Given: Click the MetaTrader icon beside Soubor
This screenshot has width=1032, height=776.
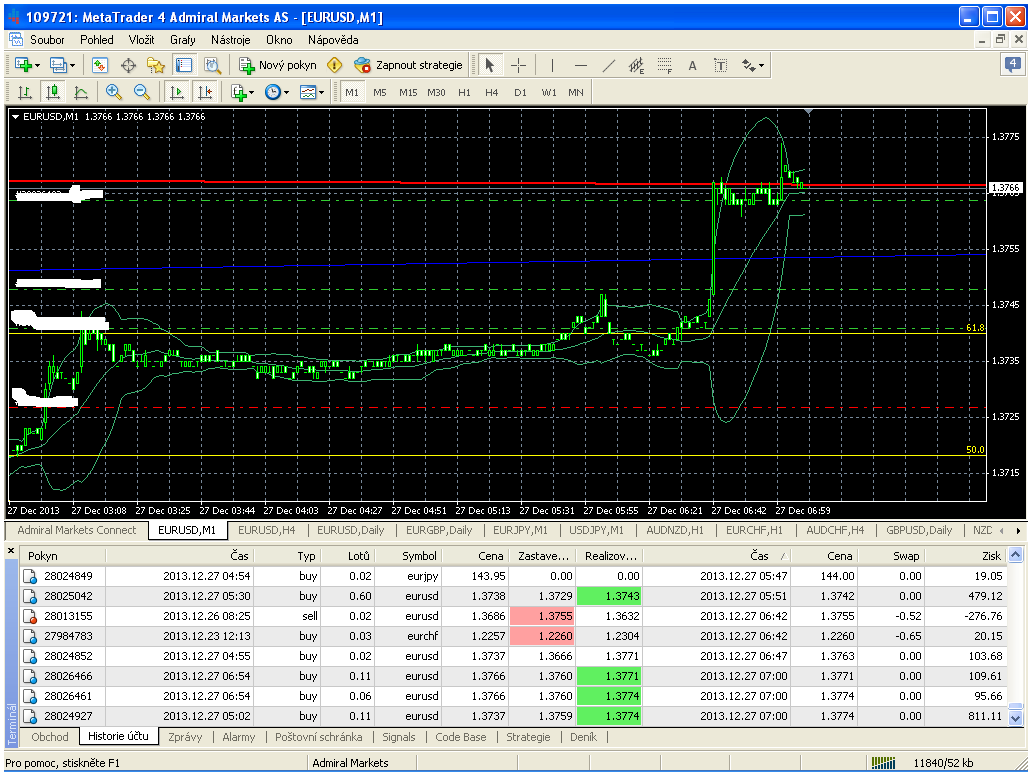Looking at the screenshot, I should 15,39.
